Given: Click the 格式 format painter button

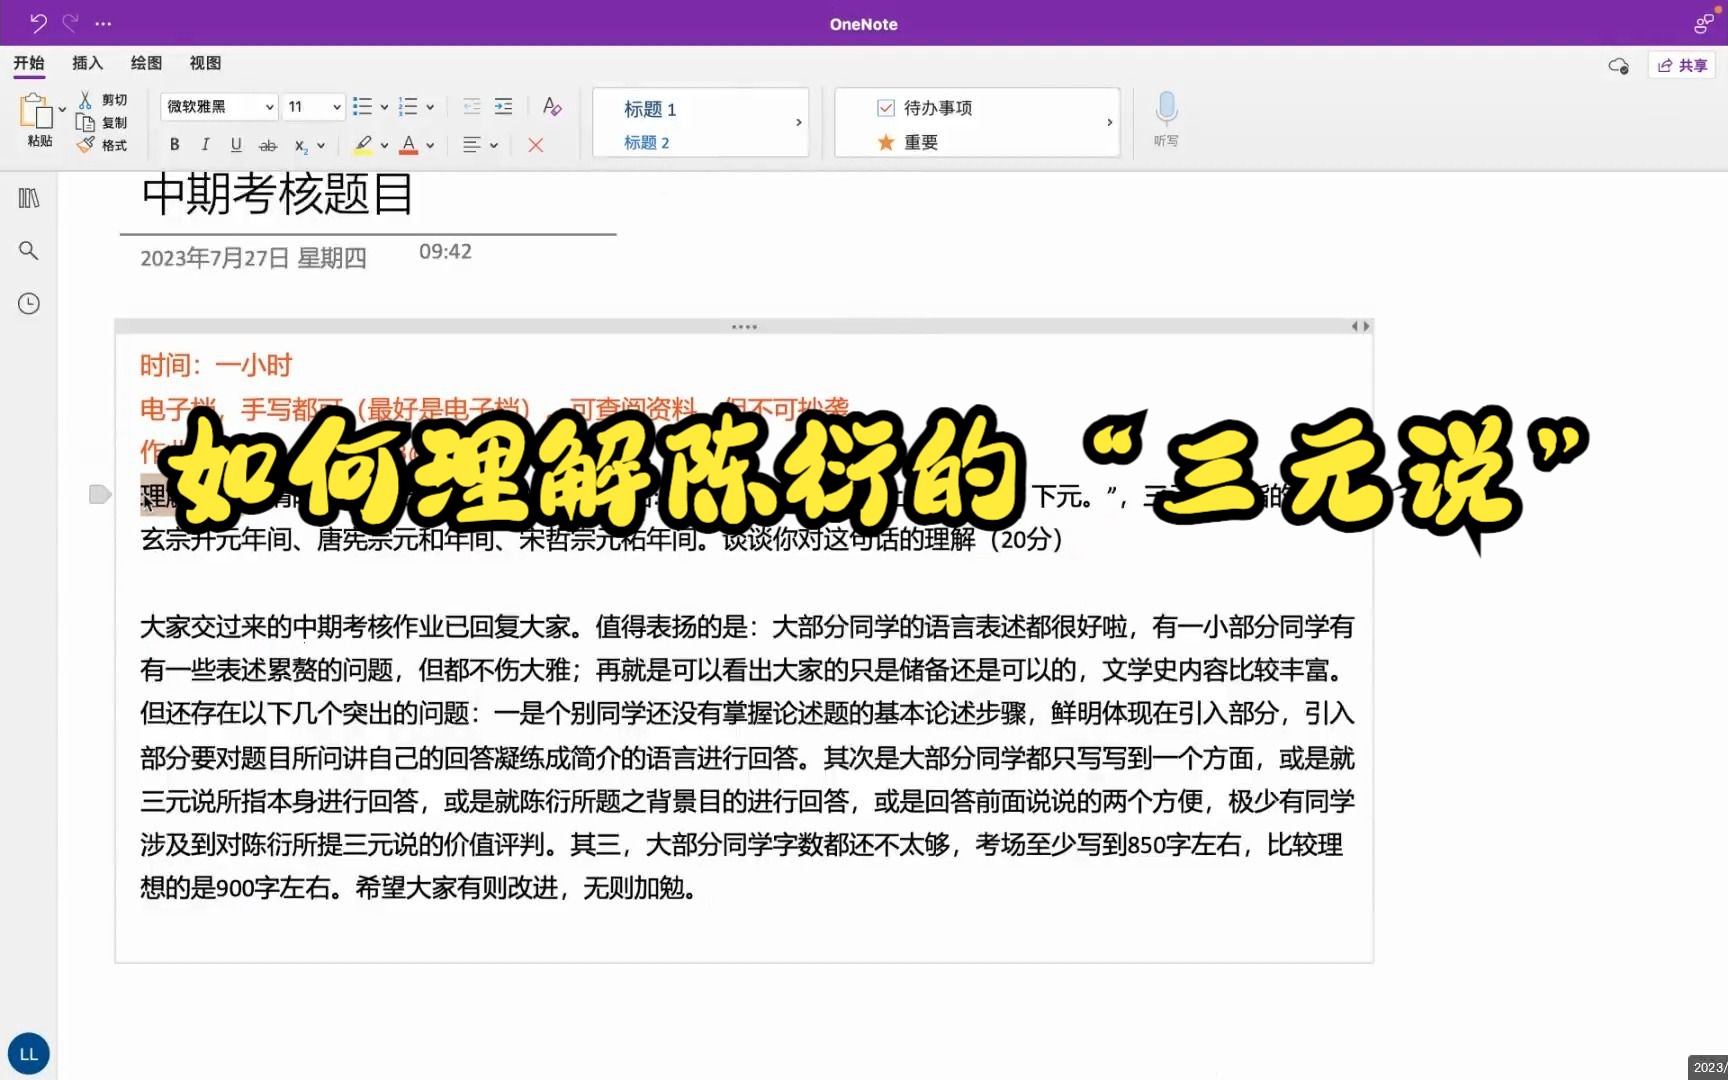Looking at the screenshot, I should click(103, 146).
